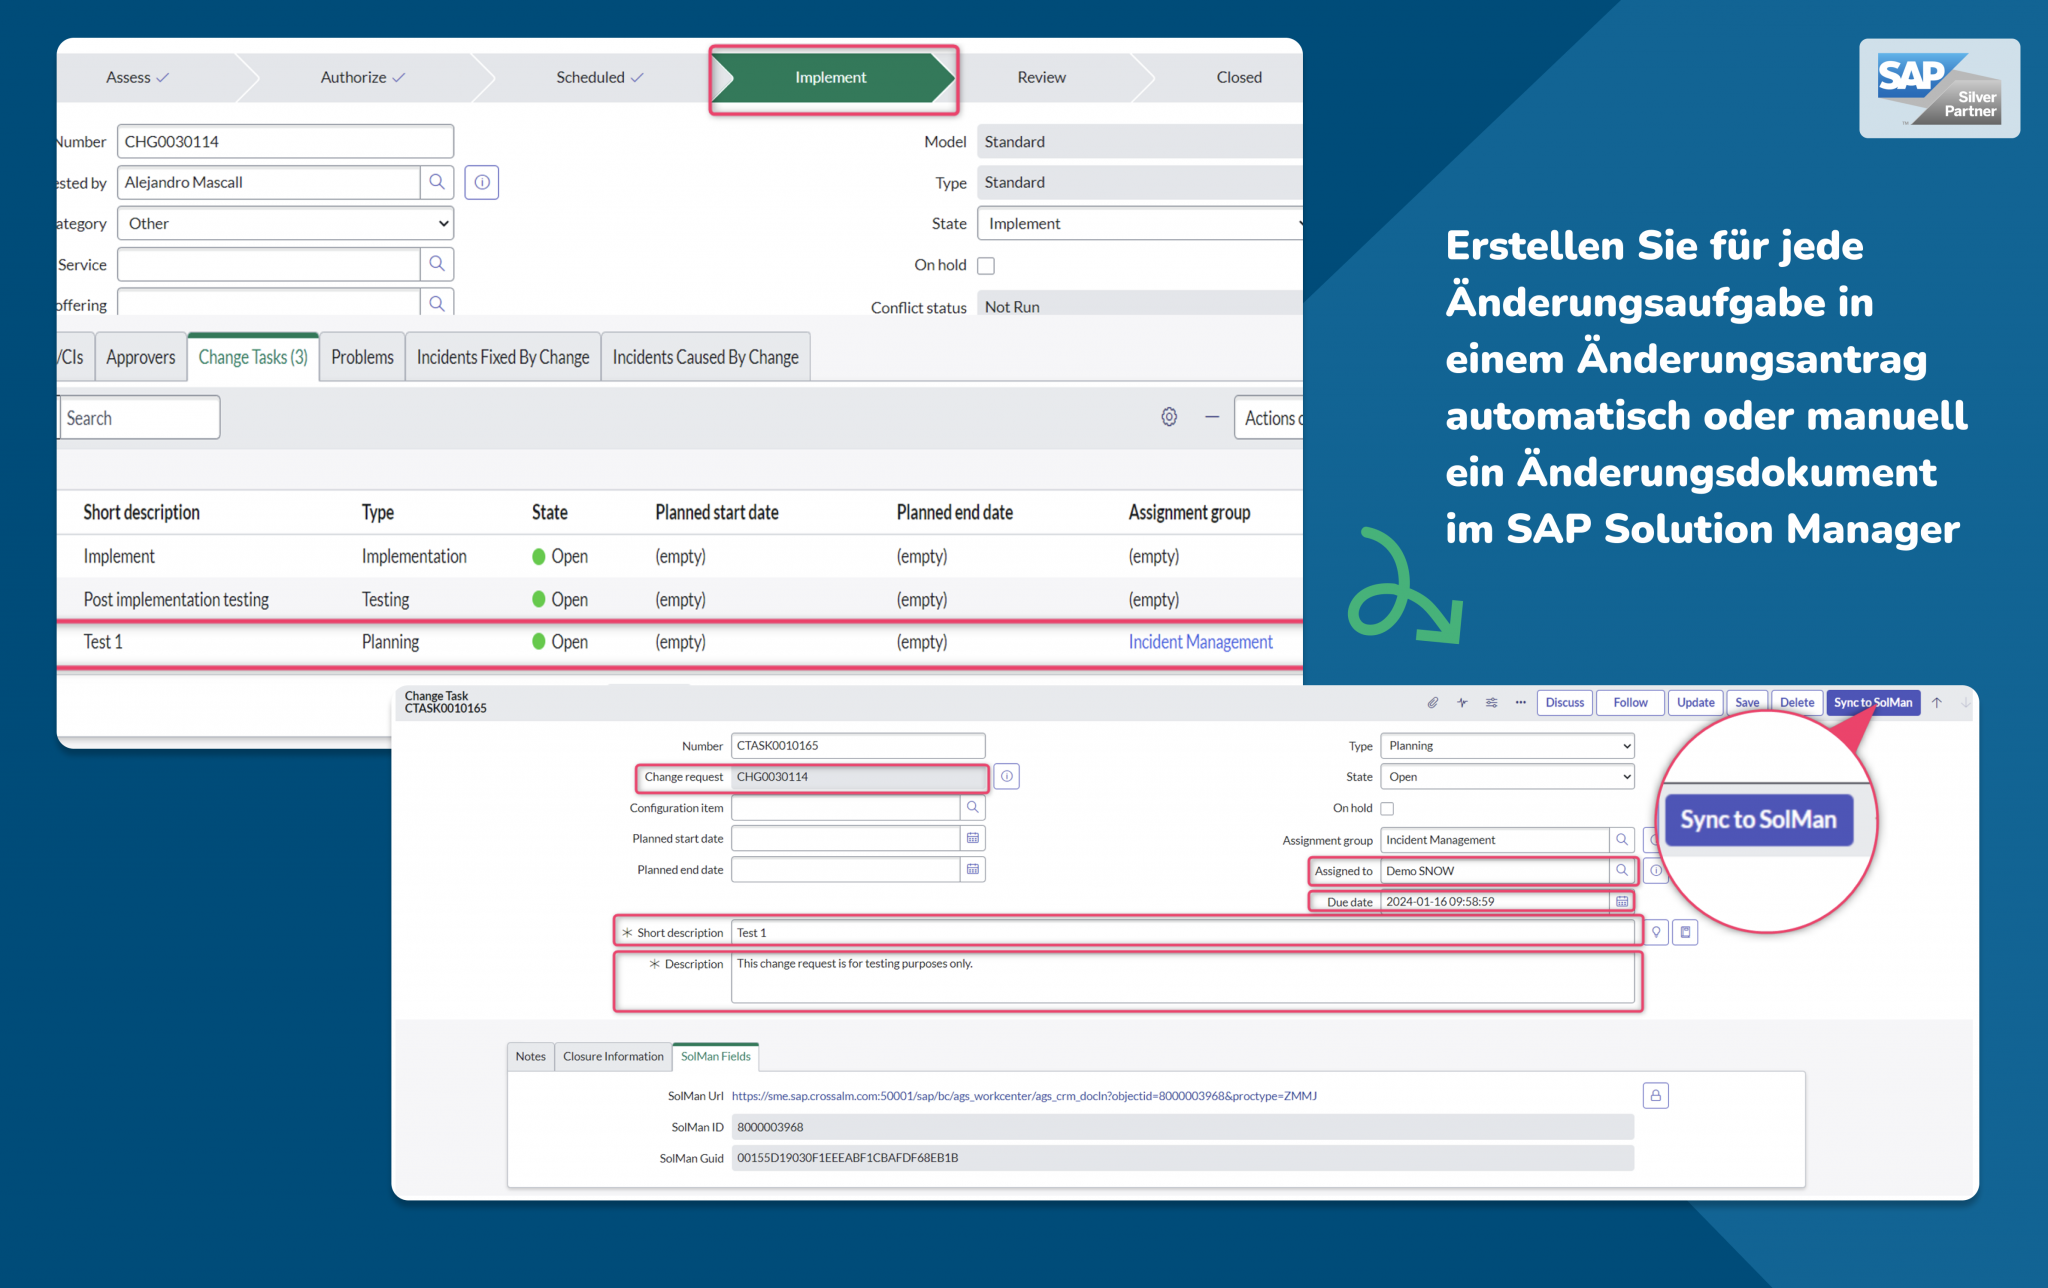
Task: Tick the On hold checkbox in Change Task form
Action: click(1387, 808)
